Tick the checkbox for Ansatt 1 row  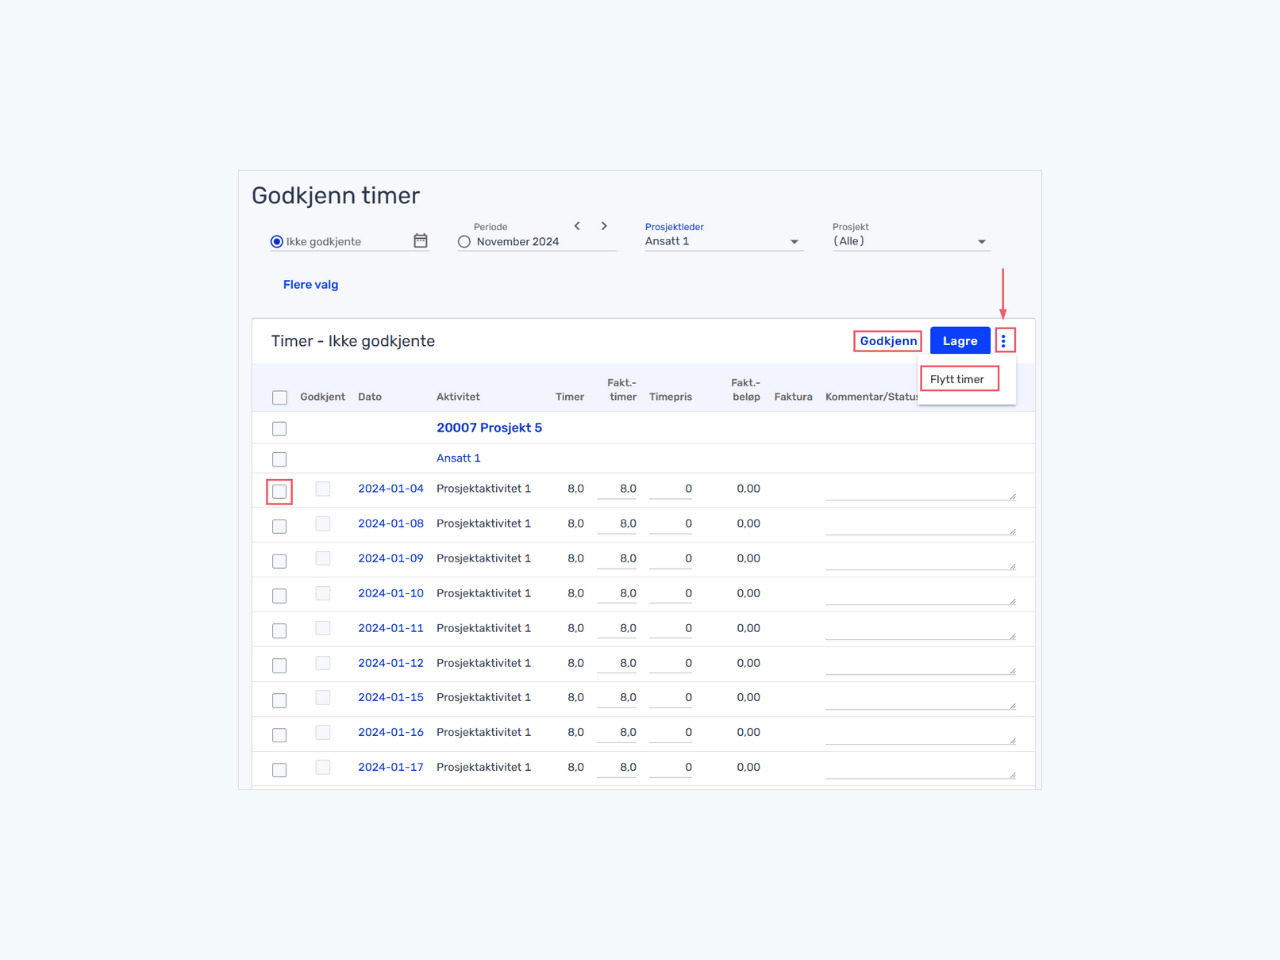279,459
